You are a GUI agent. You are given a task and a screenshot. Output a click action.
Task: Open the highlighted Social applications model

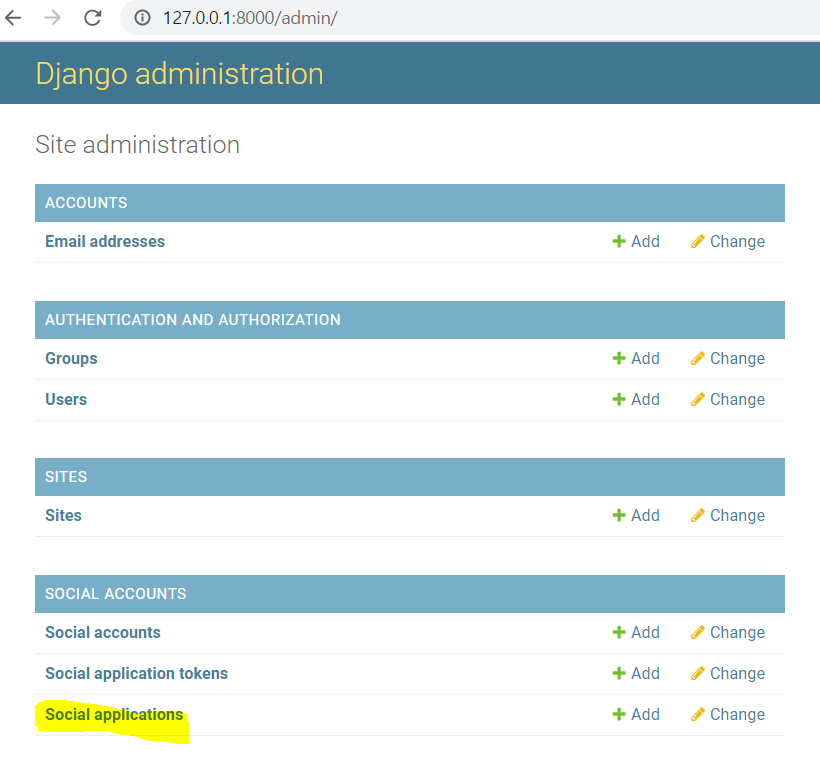click(114, 715)
